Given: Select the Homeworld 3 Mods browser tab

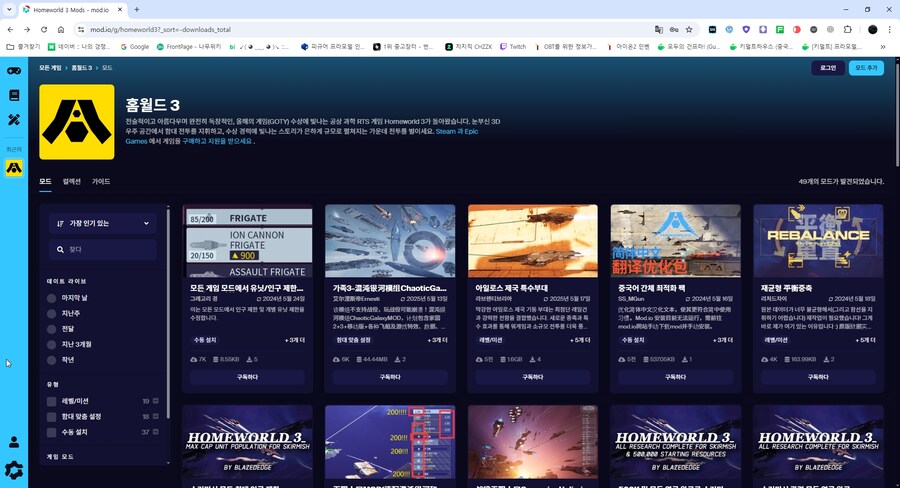Looking at the screenshot, I should tap(72, 10).
